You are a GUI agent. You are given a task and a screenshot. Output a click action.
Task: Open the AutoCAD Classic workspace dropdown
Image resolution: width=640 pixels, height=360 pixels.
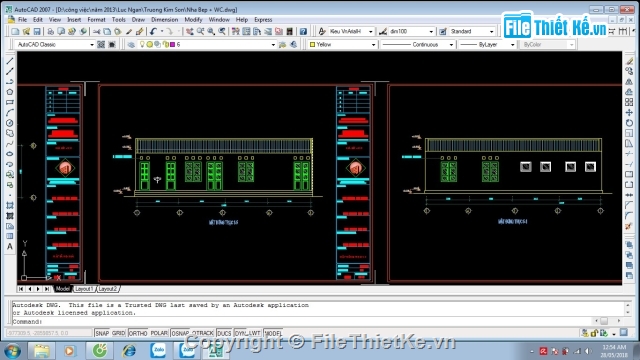(55, 44)
